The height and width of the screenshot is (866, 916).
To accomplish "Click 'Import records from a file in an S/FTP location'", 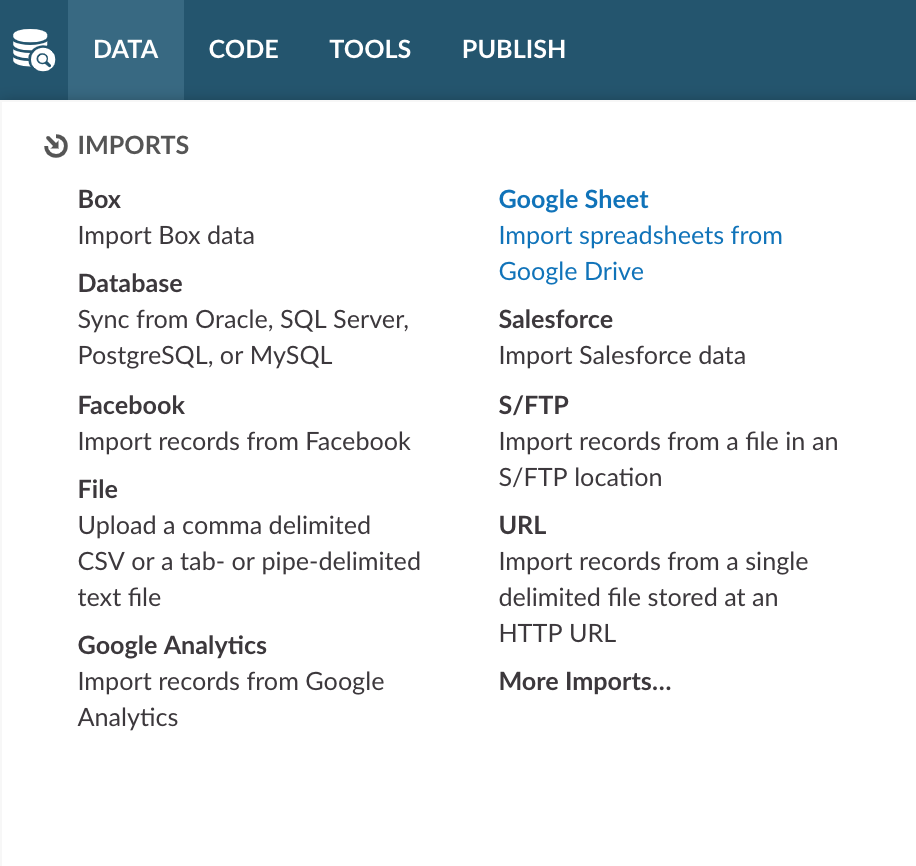I will click(x=668, y=460).
